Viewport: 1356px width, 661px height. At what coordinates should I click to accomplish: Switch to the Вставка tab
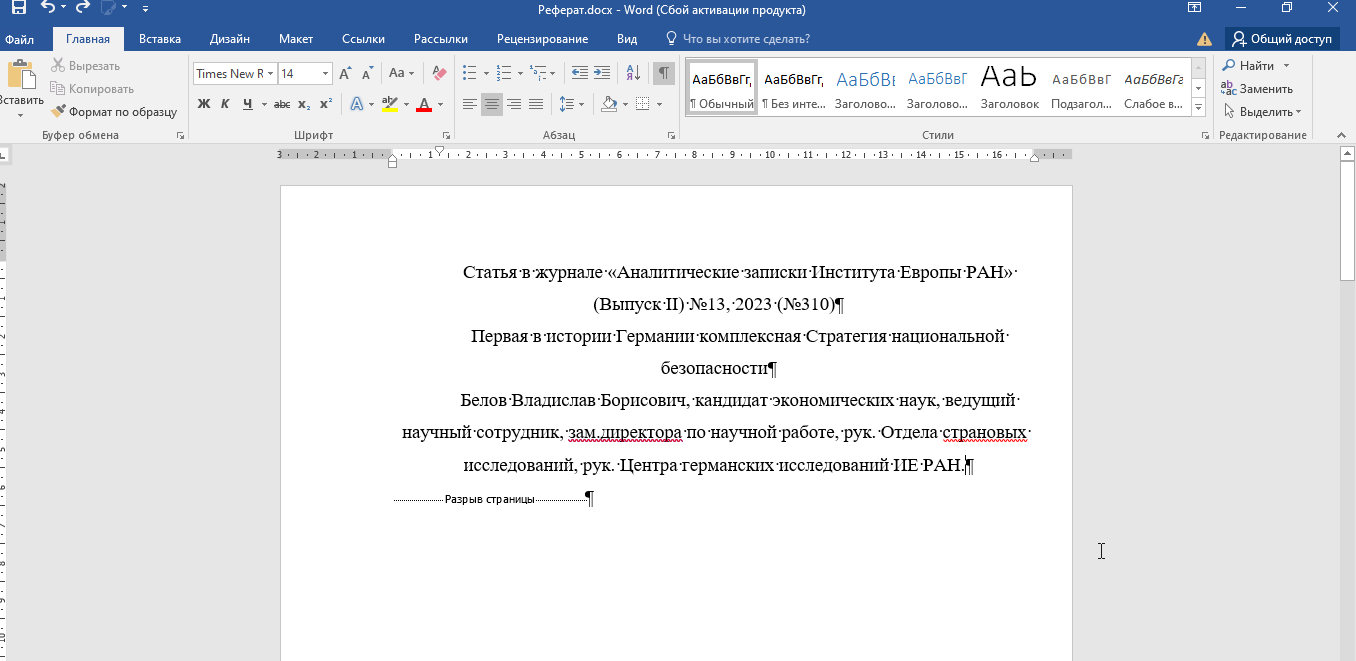[160, 39]
